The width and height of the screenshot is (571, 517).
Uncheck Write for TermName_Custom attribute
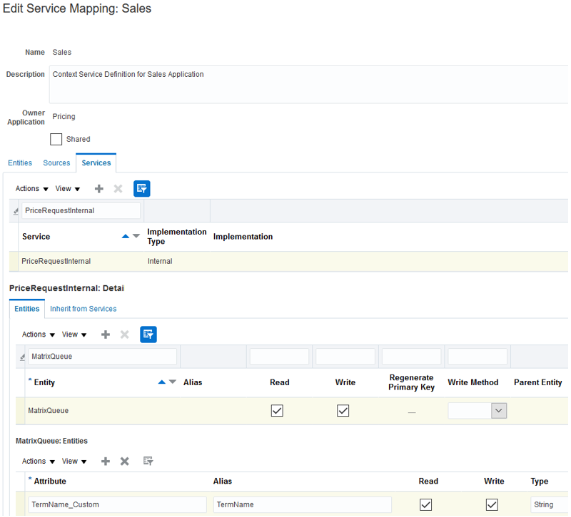tap(492, 505)
